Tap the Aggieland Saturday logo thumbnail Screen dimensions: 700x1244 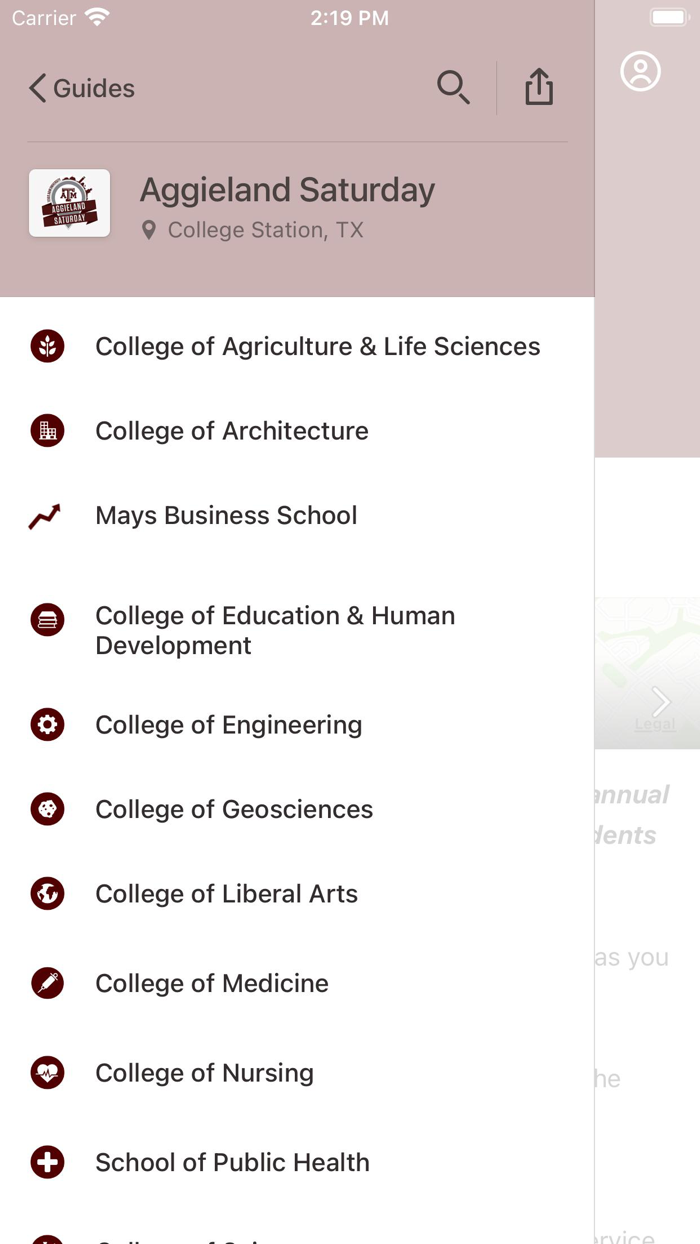point(69,203)
